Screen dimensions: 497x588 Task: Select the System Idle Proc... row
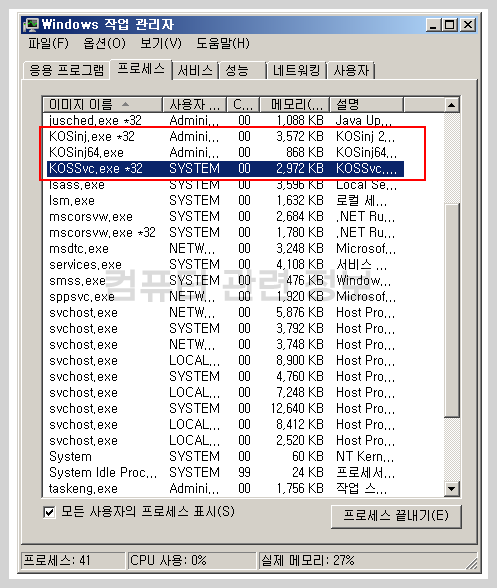[225, 472]
